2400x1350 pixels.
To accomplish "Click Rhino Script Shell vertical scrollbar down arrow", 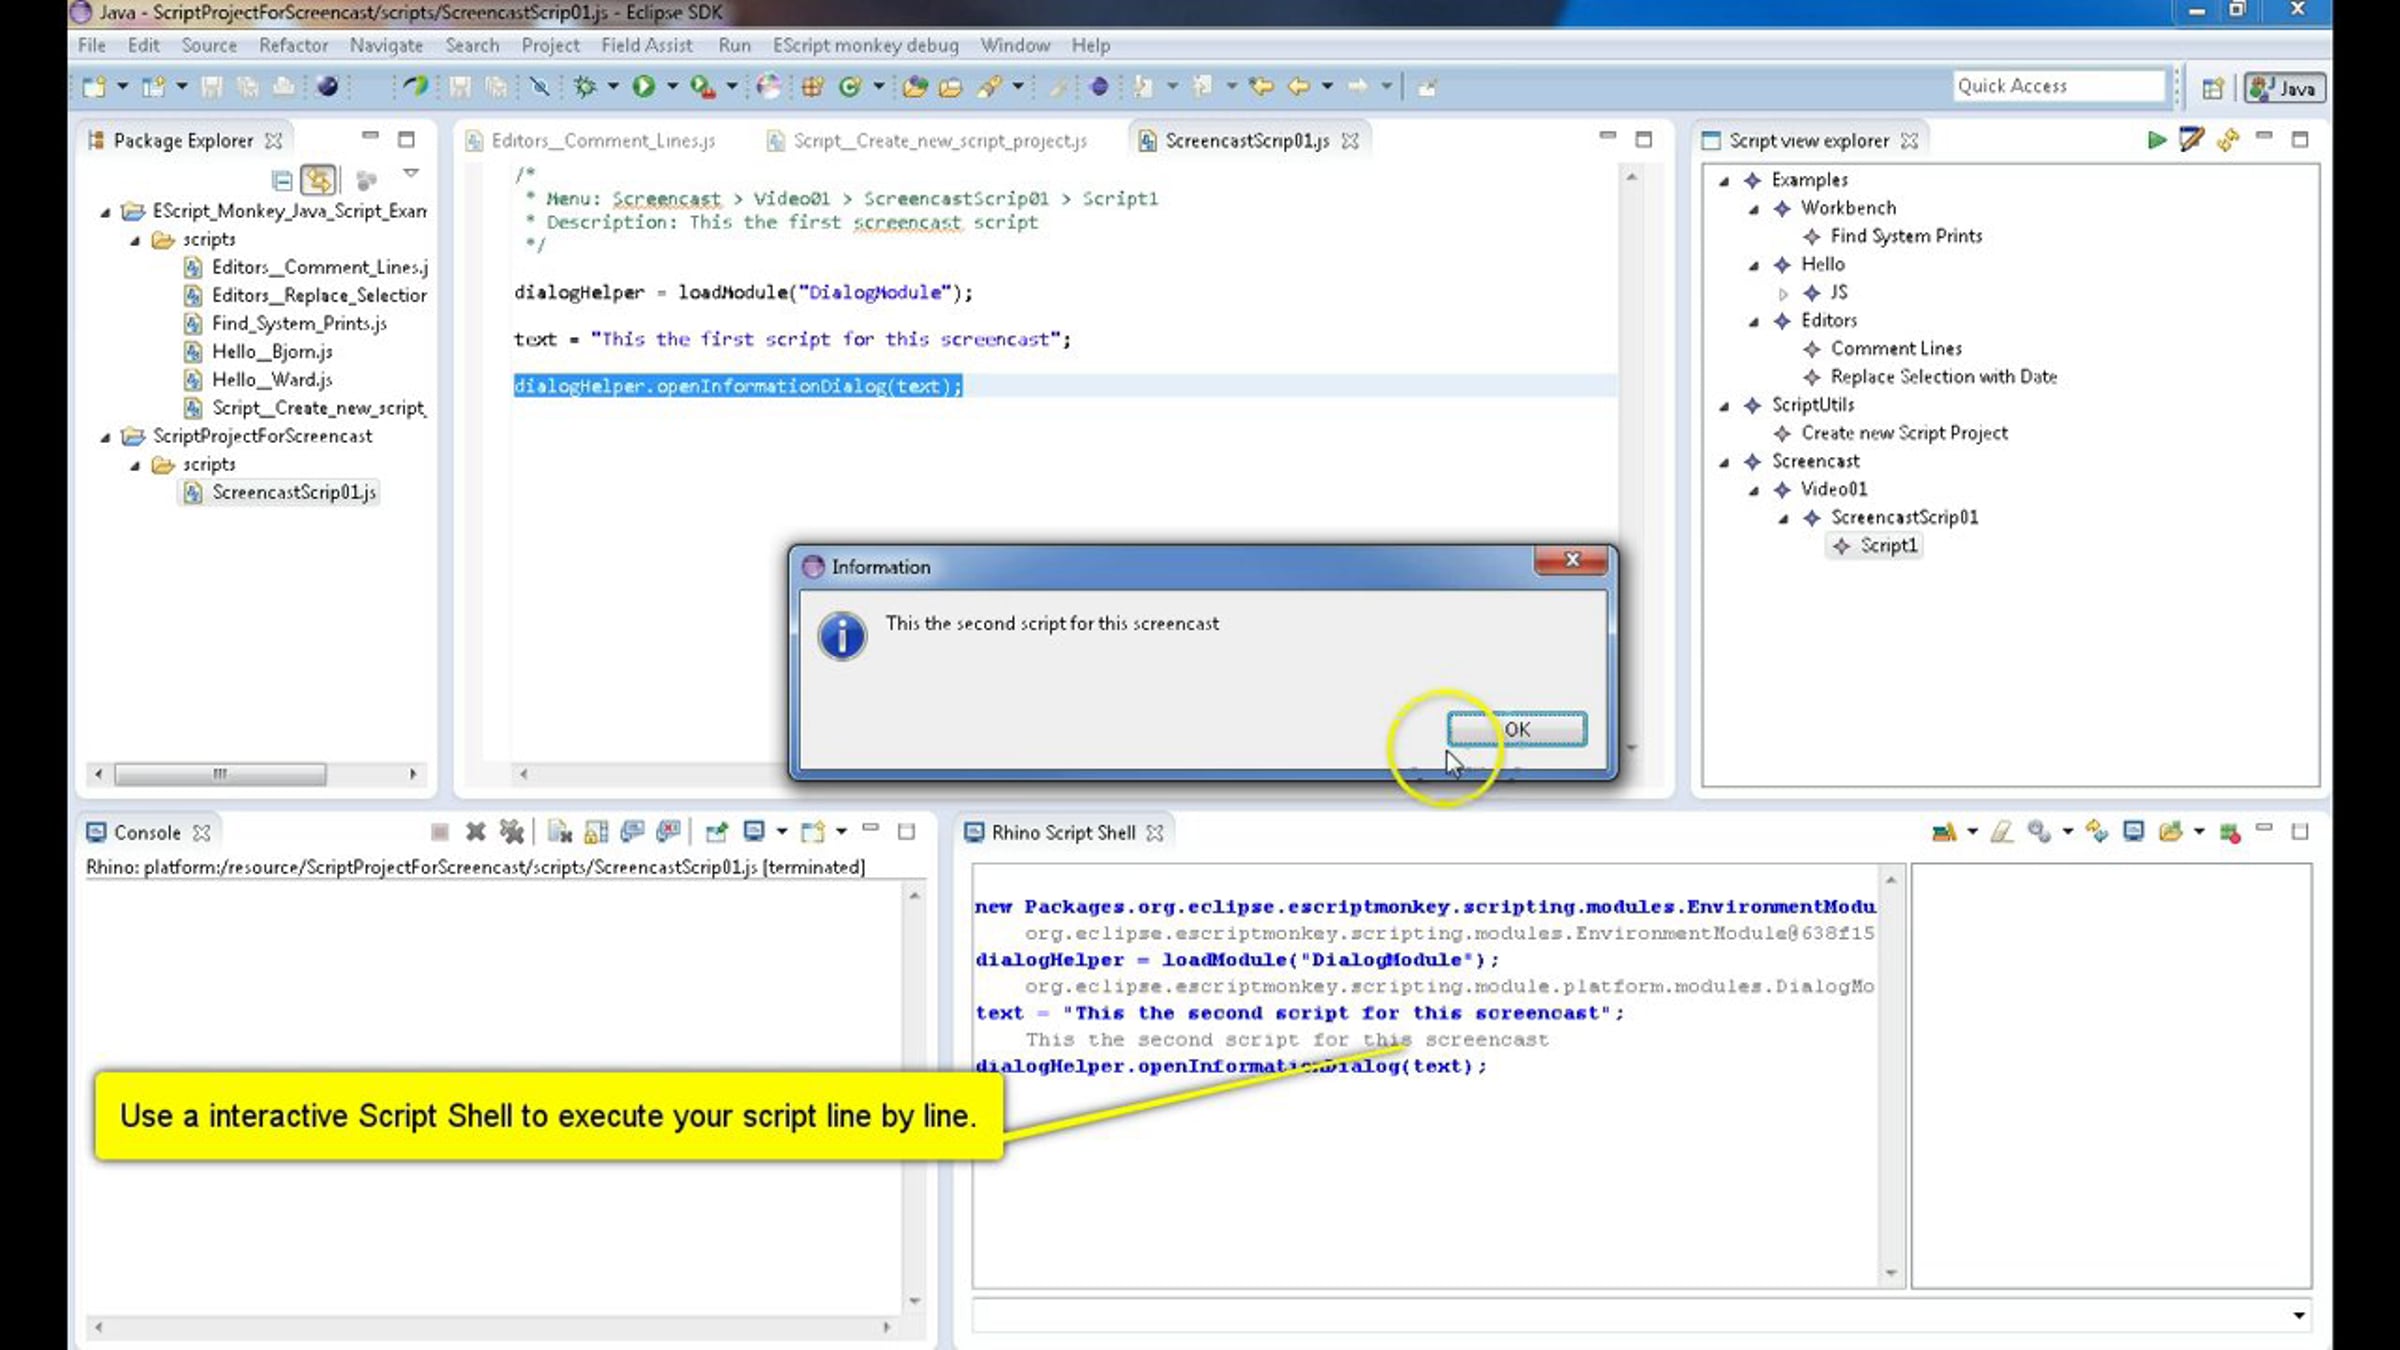I will click(x=1890, y=1273).
